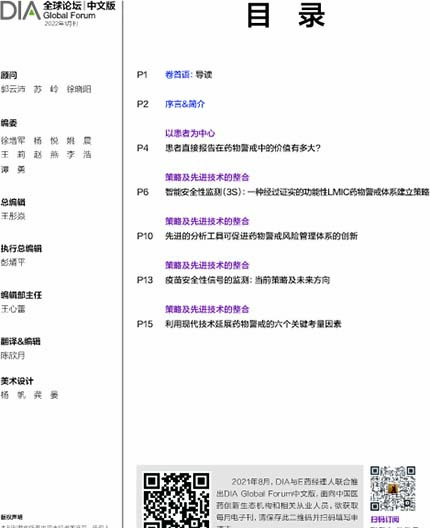Click the 美术设计 heading in sidebar
430x528 pixels.
click(17, 381)
